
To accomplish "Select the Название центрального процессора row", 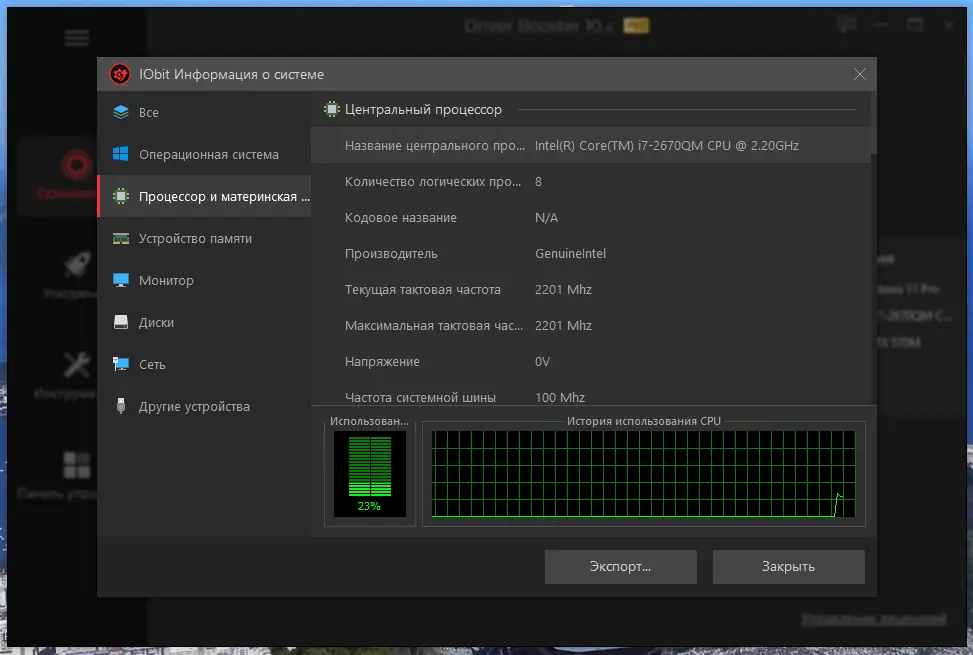I will tap(591, 145).
